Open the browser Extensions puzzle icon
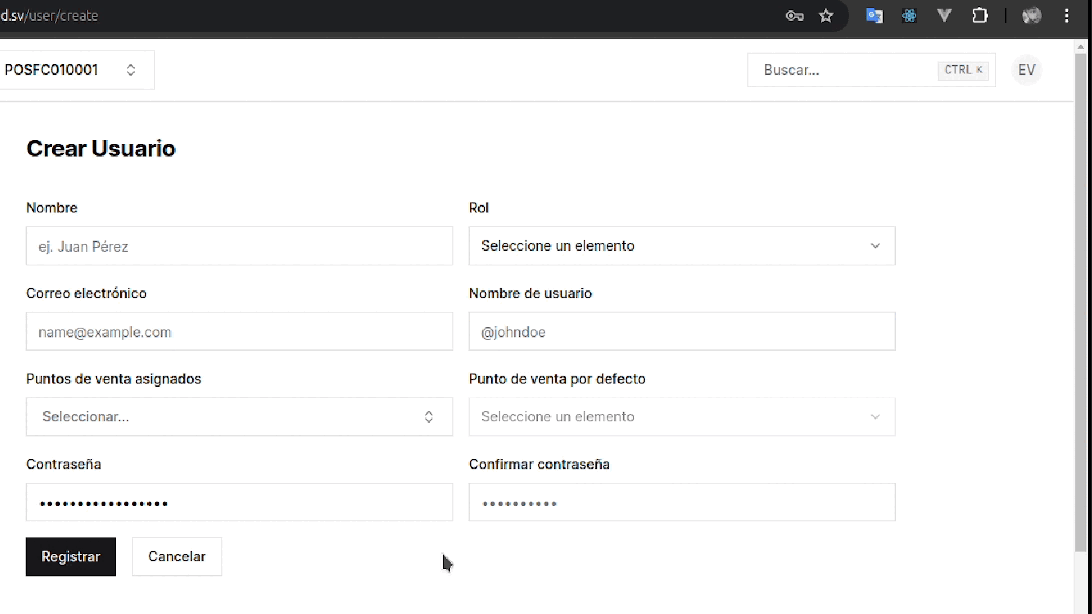 (980, 16)
